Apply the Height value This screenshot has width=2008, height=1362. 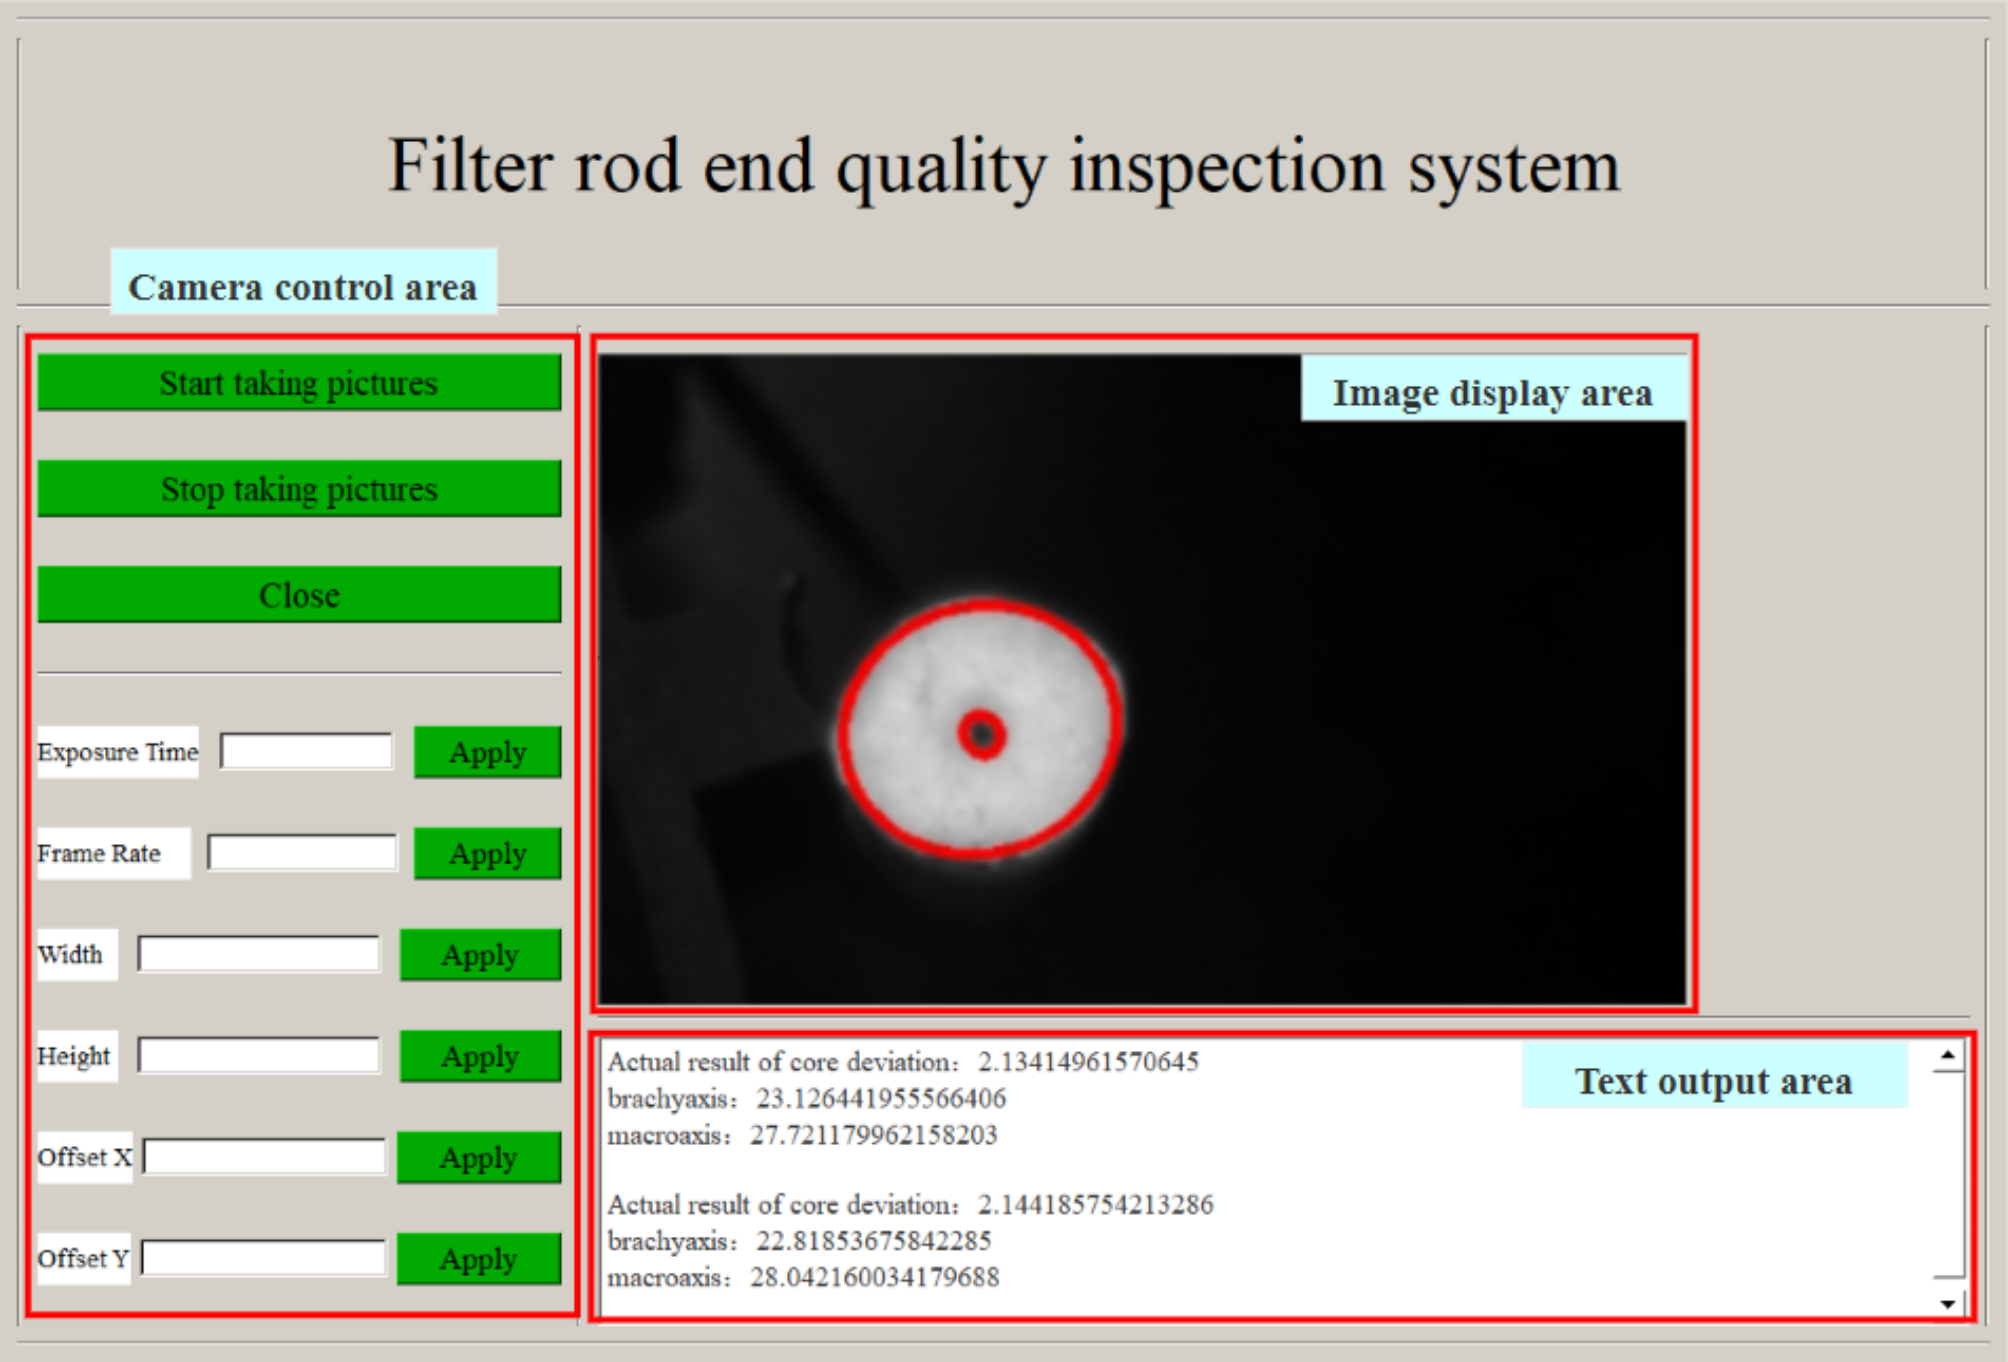480,1056
